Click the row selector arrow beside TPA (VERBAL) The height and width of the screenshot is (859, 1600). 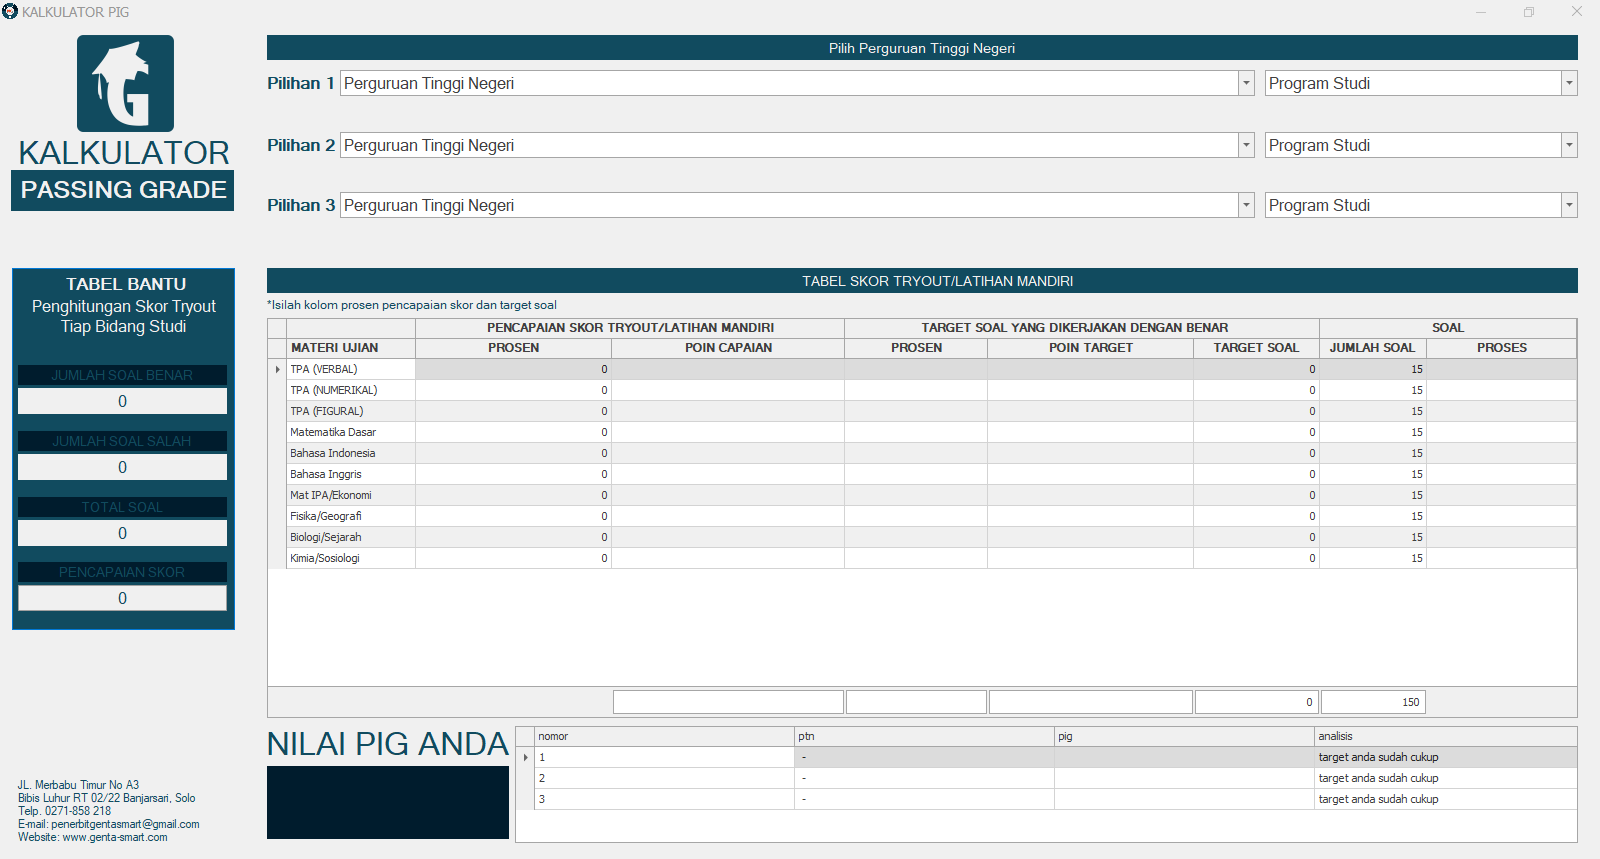click(x=277, y=369)
